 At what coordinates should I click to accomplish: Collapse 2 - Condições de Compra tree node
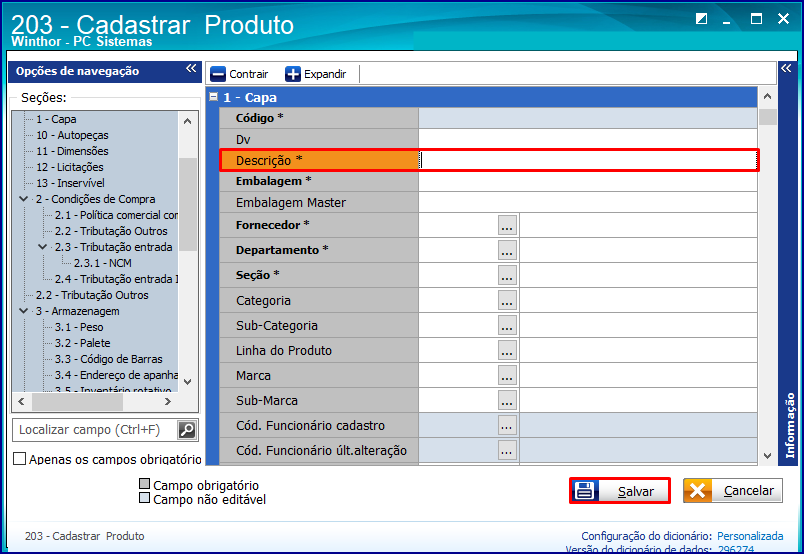pos(24,199)
